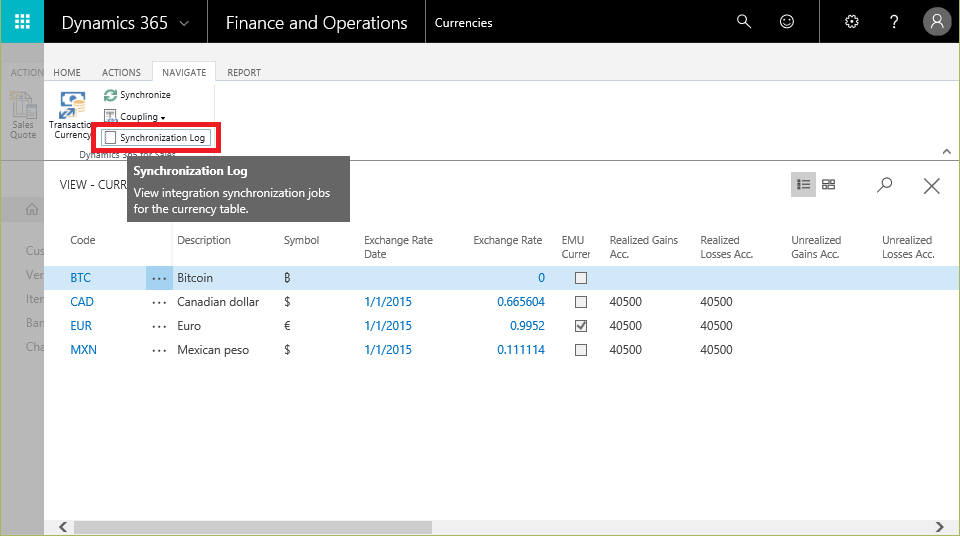Open the HOME ribbon tab

click(67, 72)
